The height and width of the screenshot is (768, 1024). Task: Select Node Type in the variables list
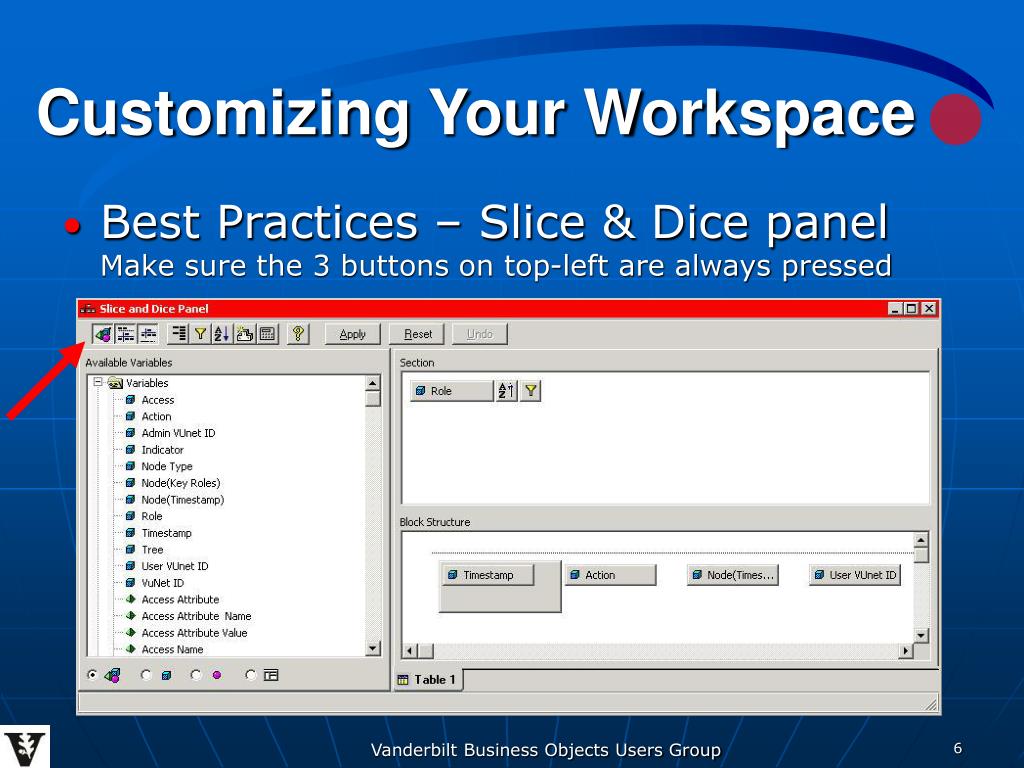pyautogui.click(x=167, y=466)
